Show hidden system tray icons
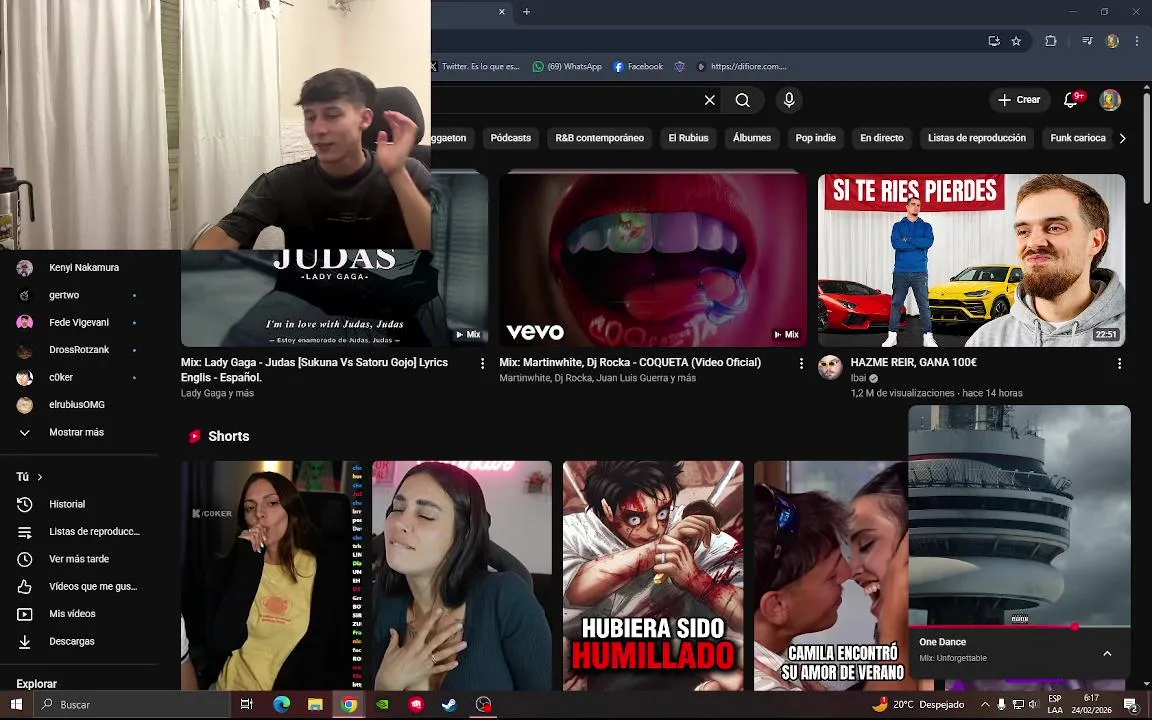Viewport: 1152px width, 720px height. 984,705
